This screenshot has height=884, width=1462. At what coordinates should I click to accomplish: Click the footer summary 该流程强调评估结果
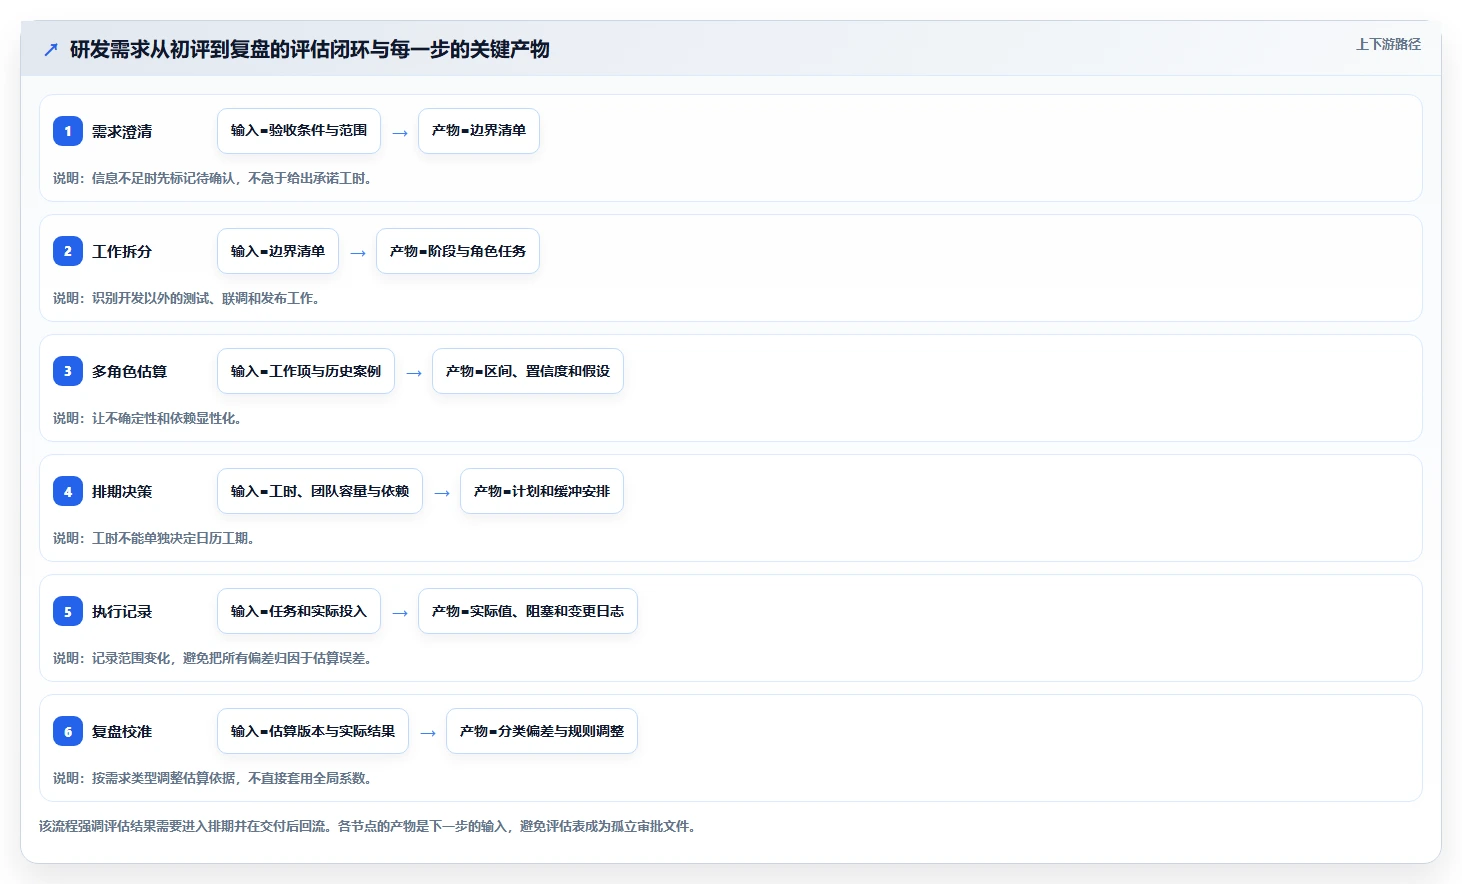368,826
